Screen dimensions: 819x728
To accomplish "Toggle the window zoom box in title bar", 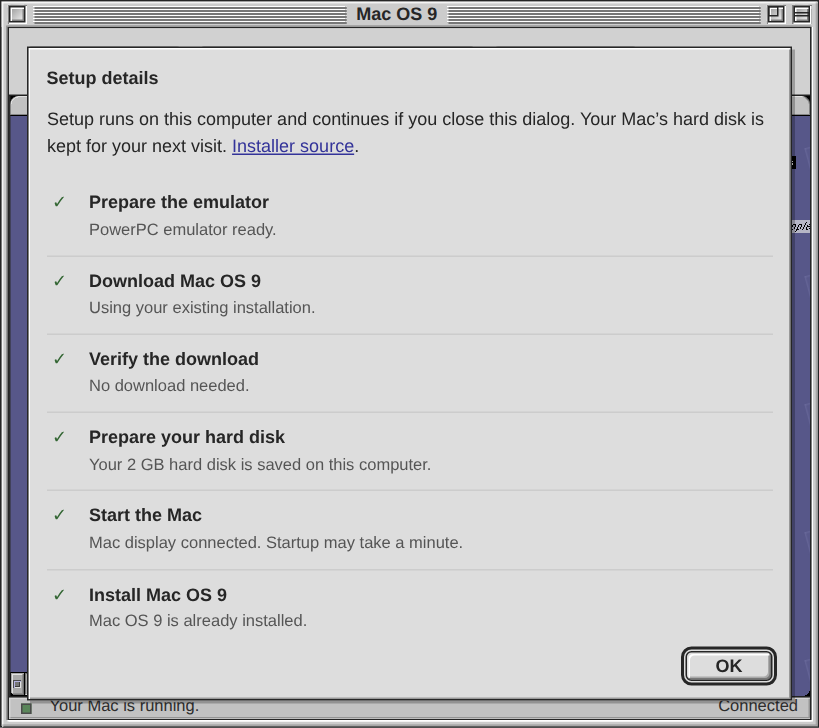I will click(776, 14).
